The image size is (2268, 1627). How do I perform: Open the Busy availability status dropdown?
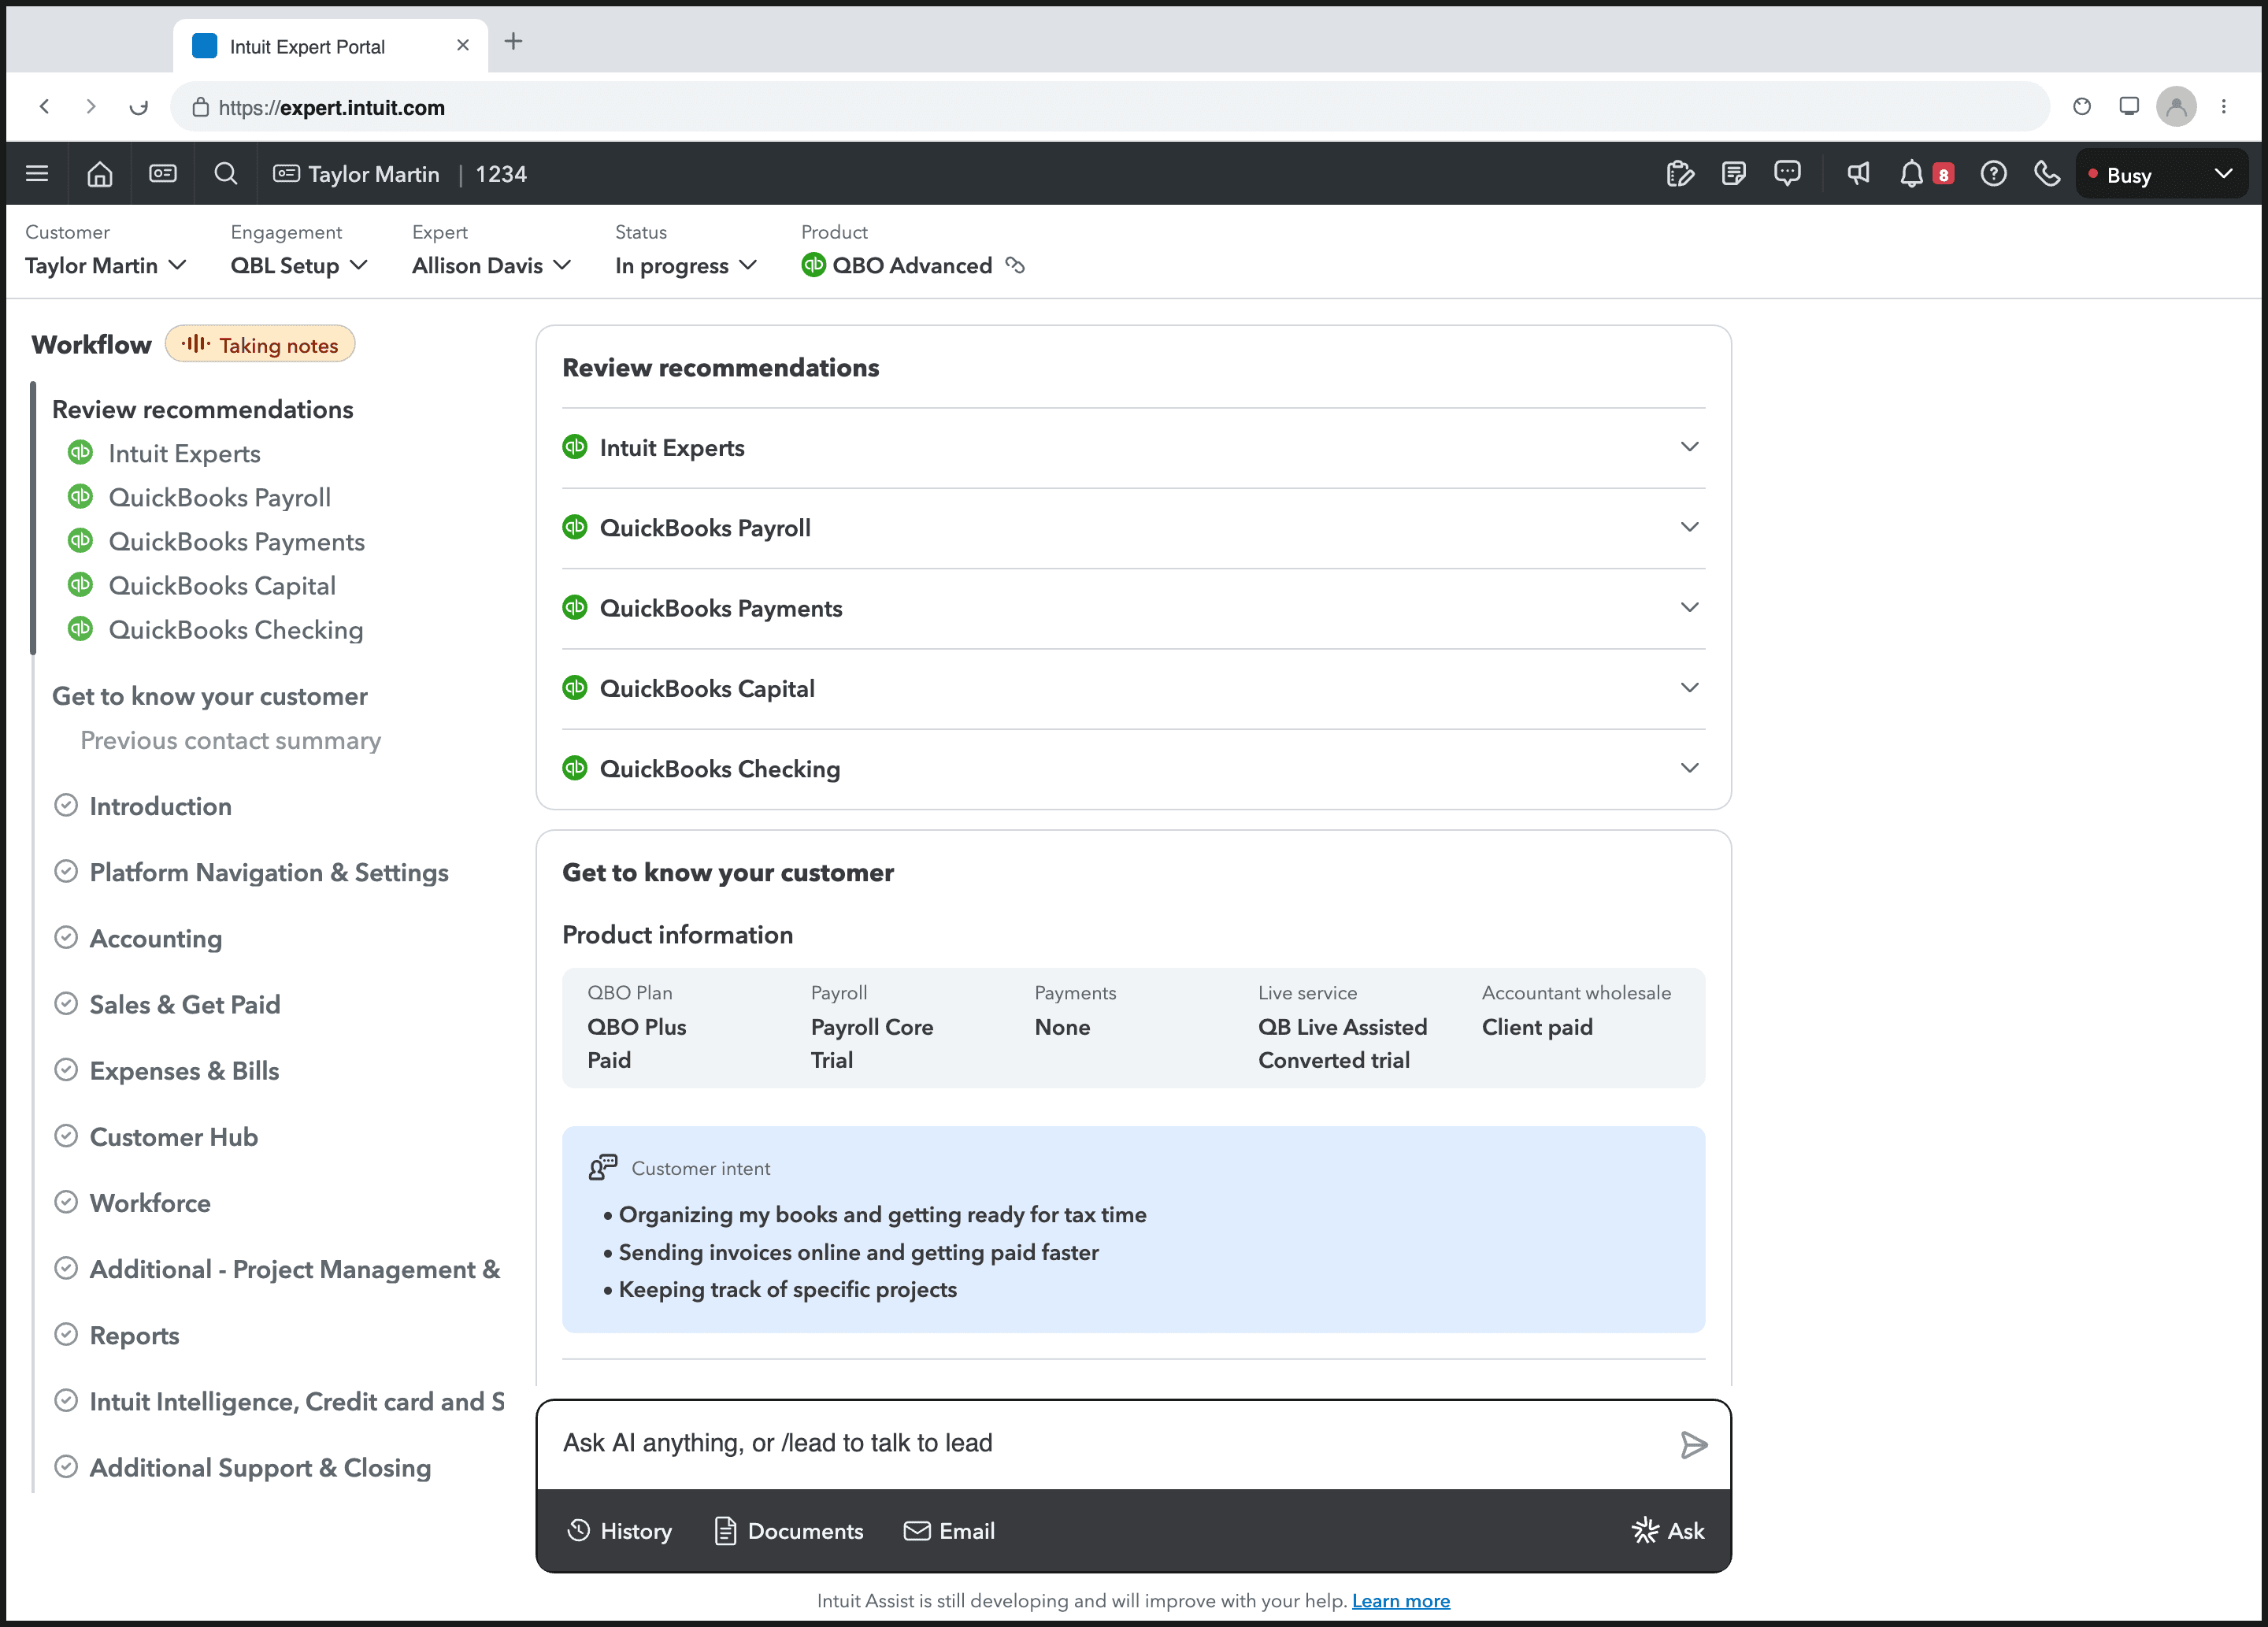tap(2162, 174)
